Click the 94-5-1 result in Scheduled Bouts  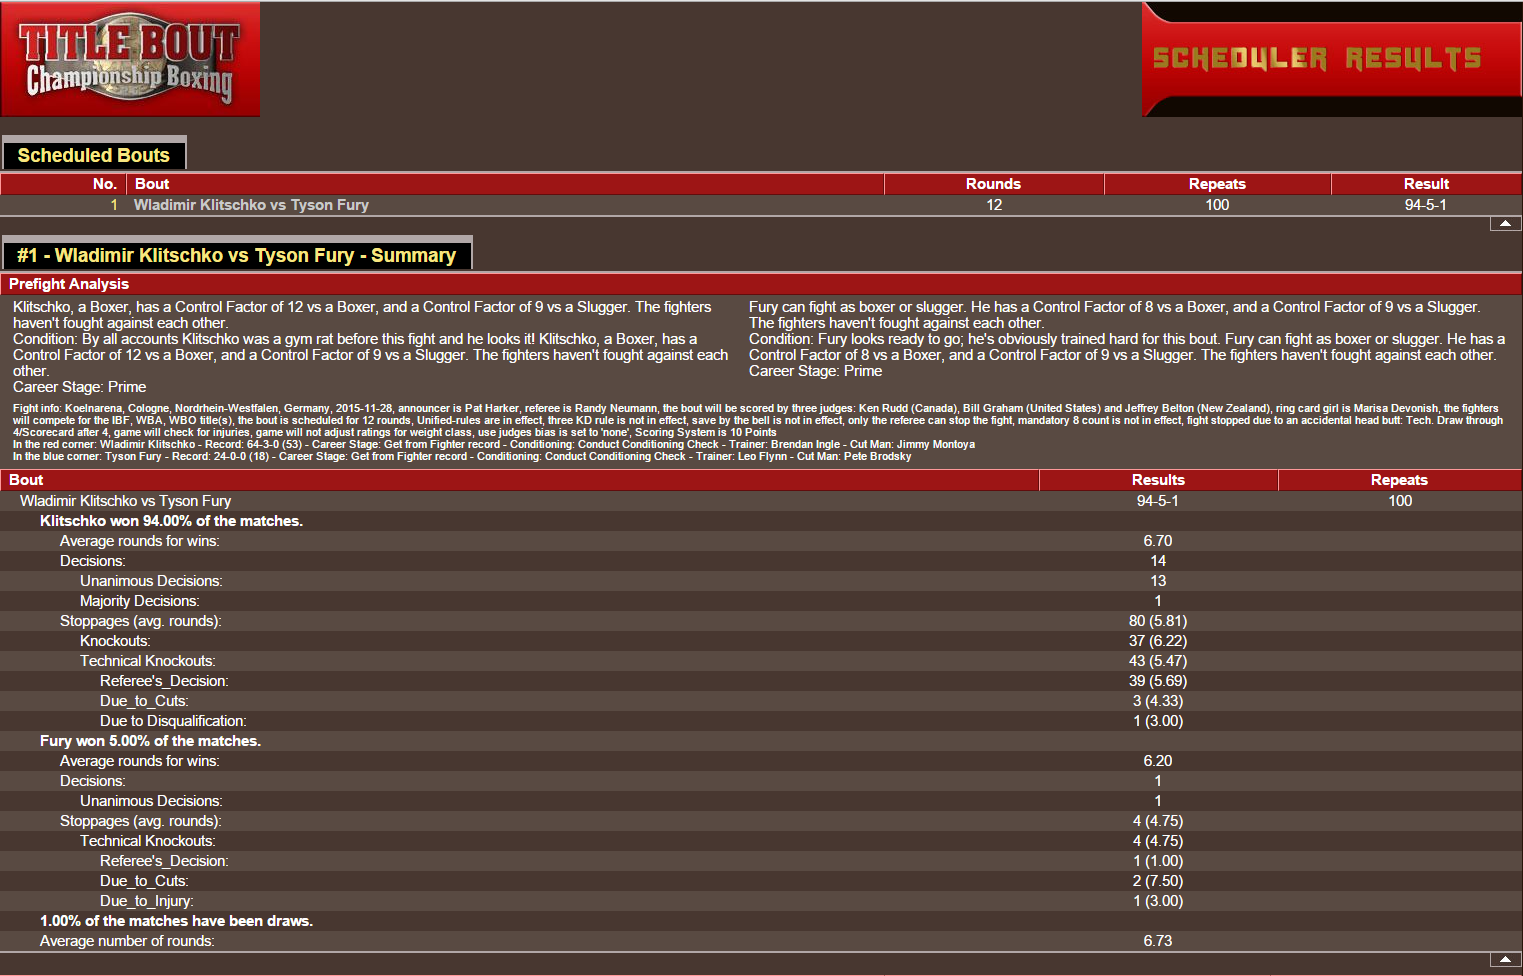pos(1425,205)
